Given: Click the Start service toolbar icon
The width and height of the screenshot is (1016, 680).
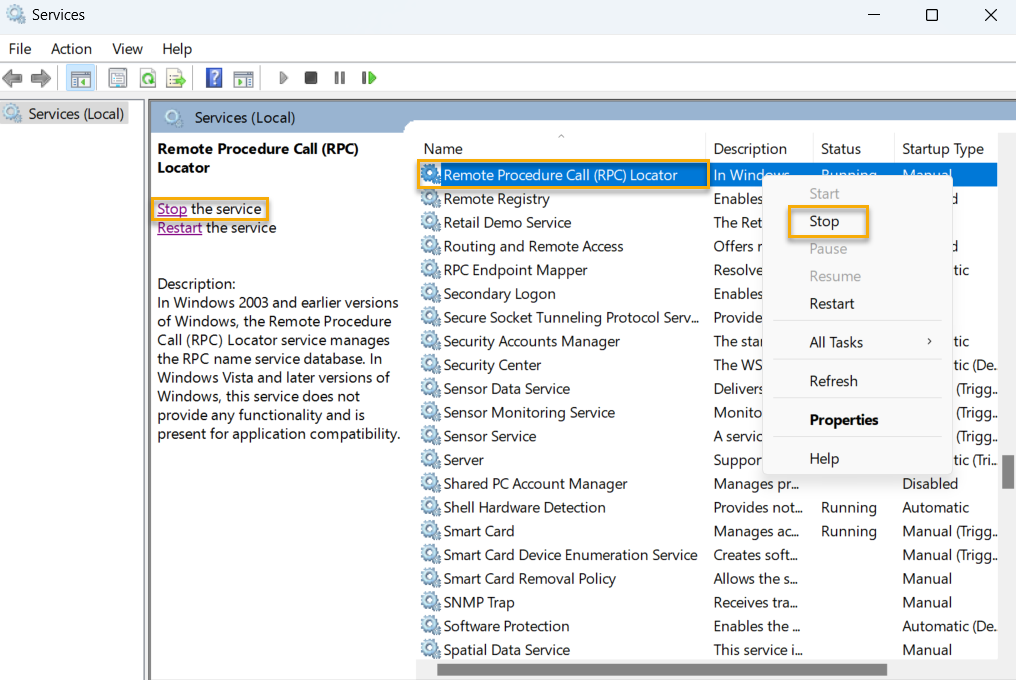Looking at the screenshot, I should point(283,77).
